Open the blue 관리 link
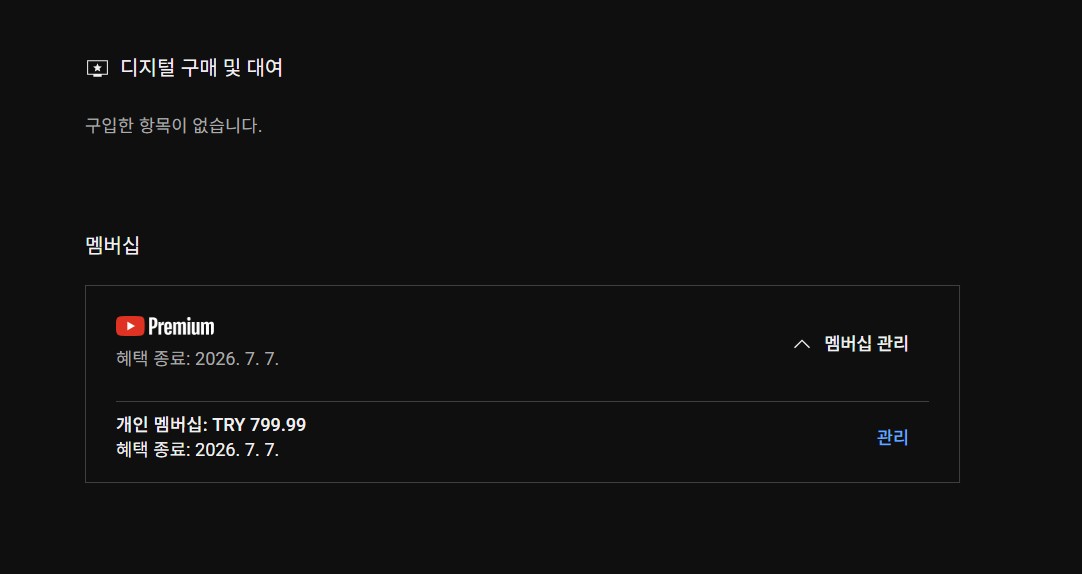 pyautogui.click(x=892, y=437)
